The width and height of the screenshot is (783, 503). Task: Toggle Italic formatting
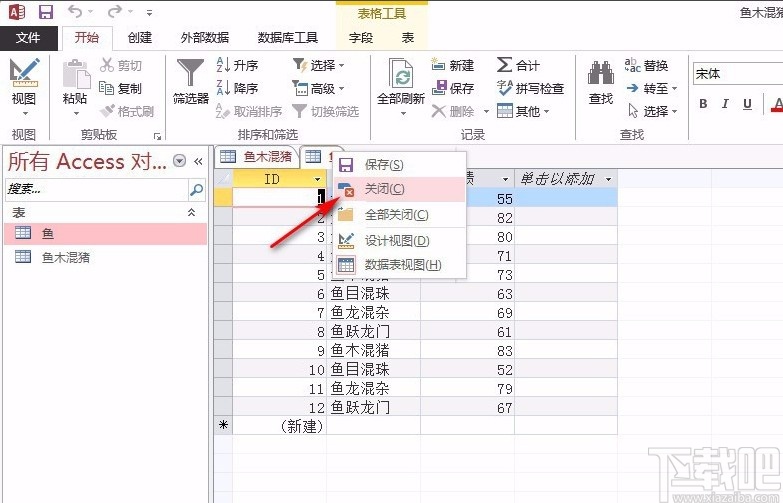(725, 104)
